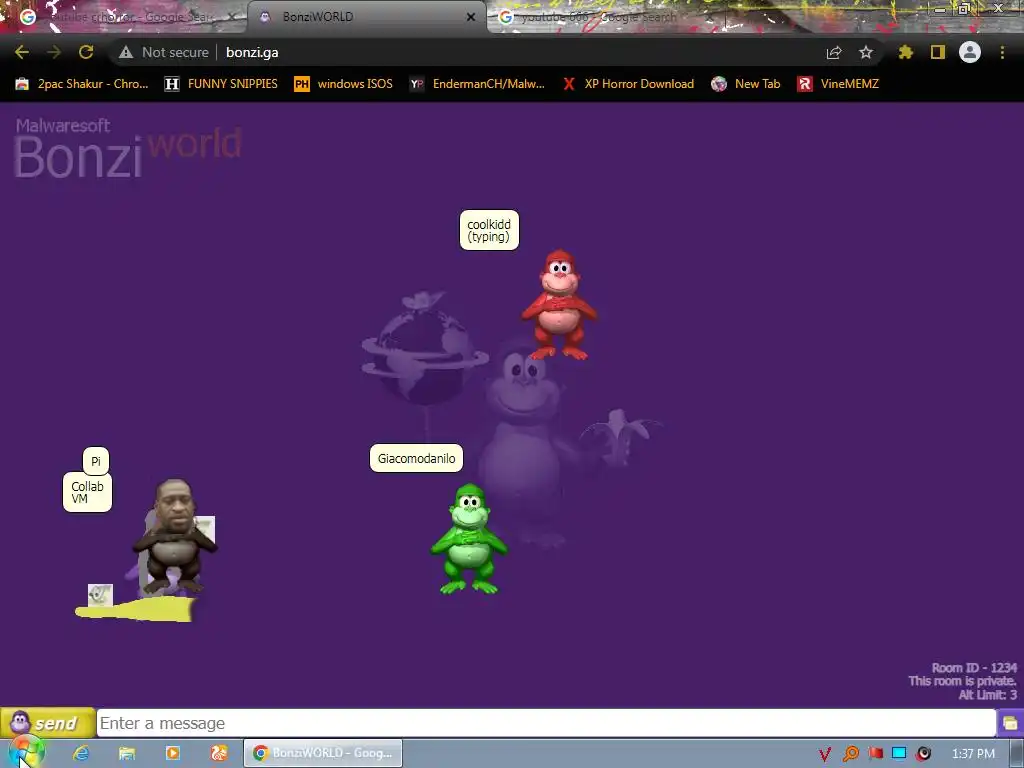
Task: Open Chrome's three-dot menu
Action: pos(1002,52)
